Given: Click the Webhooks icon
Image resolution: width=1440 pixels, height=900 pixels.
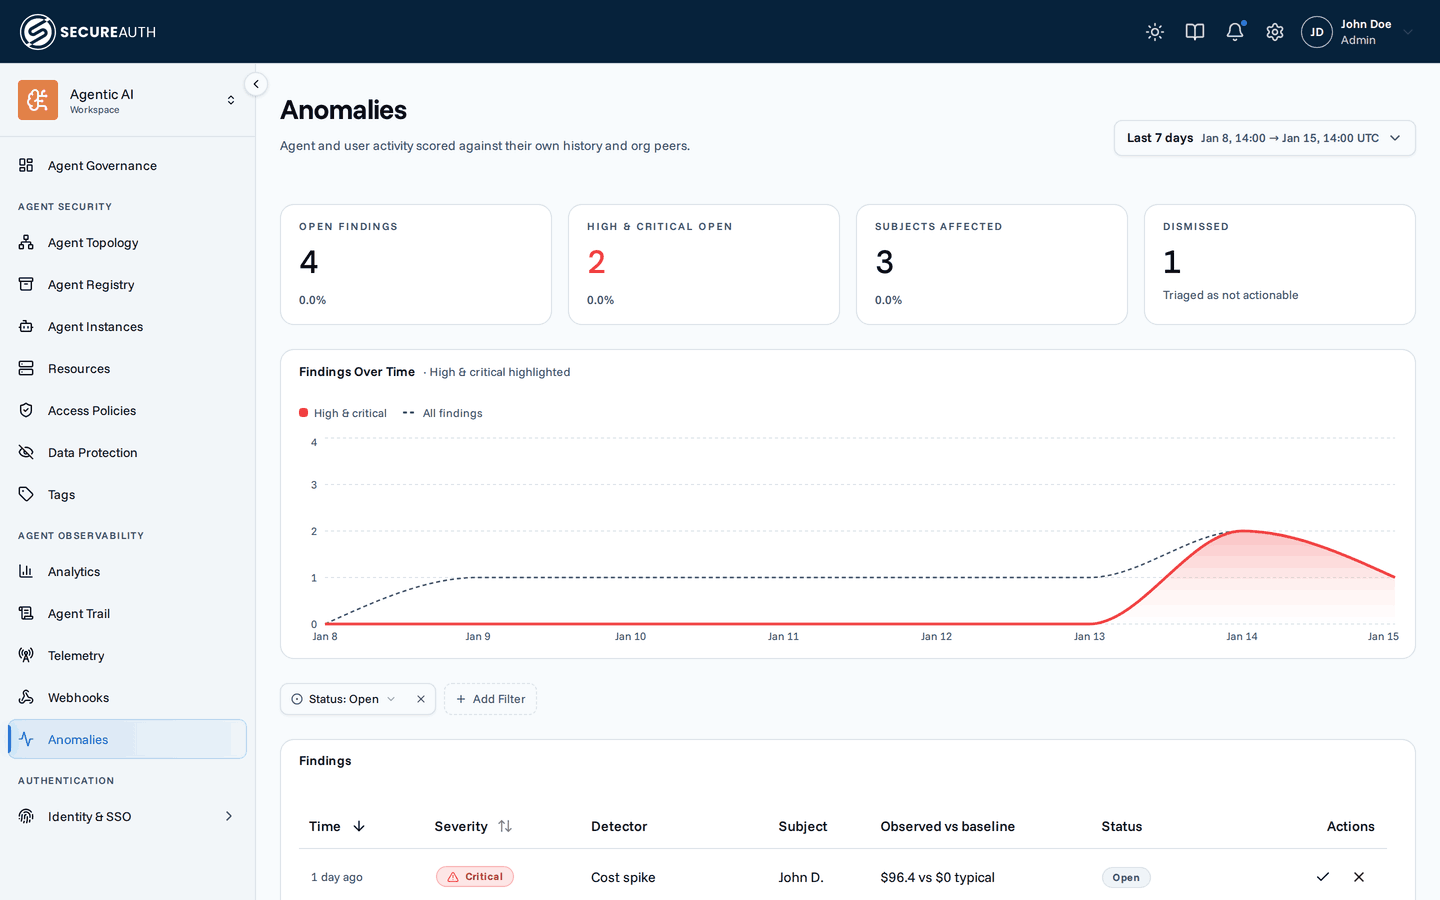Looking at the screenshot, I should point(26,697).
